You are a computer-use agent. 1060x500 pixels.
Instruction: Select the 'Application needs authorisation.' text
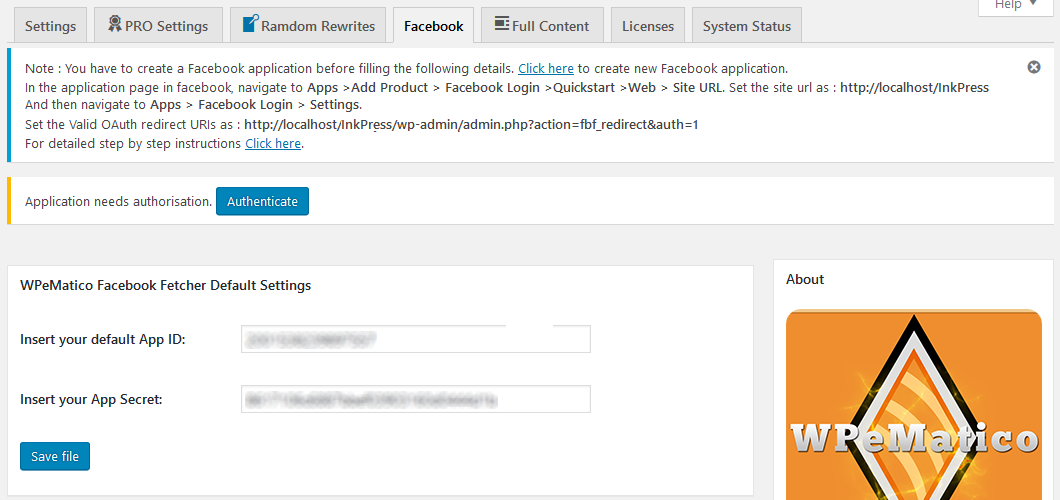[x=118, y=201]
